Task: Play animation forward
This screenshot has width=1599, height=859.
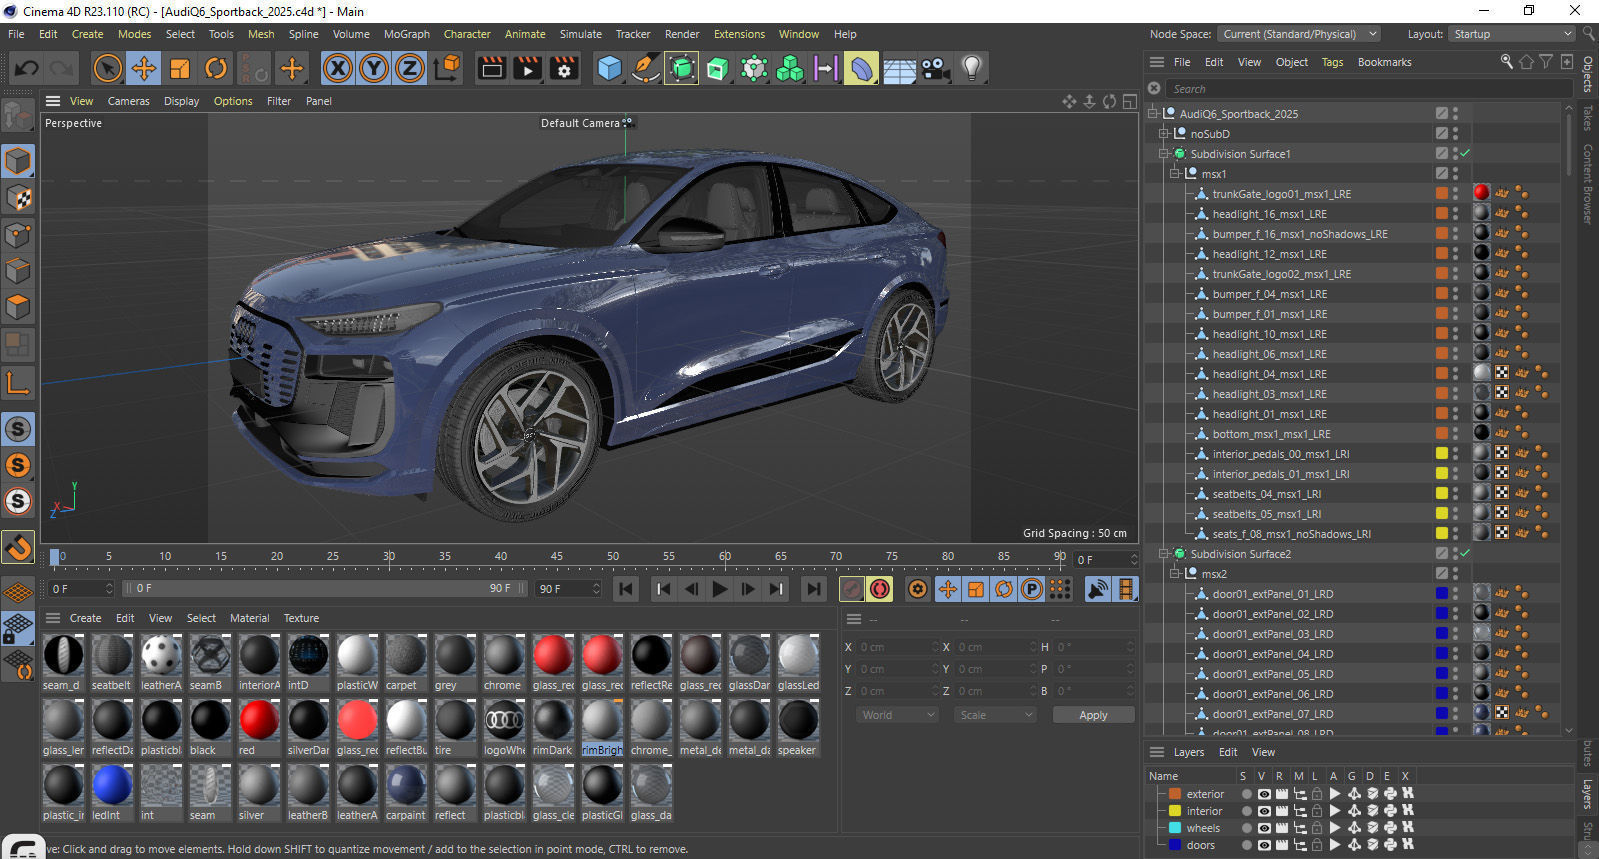Action: pos(719,589)
